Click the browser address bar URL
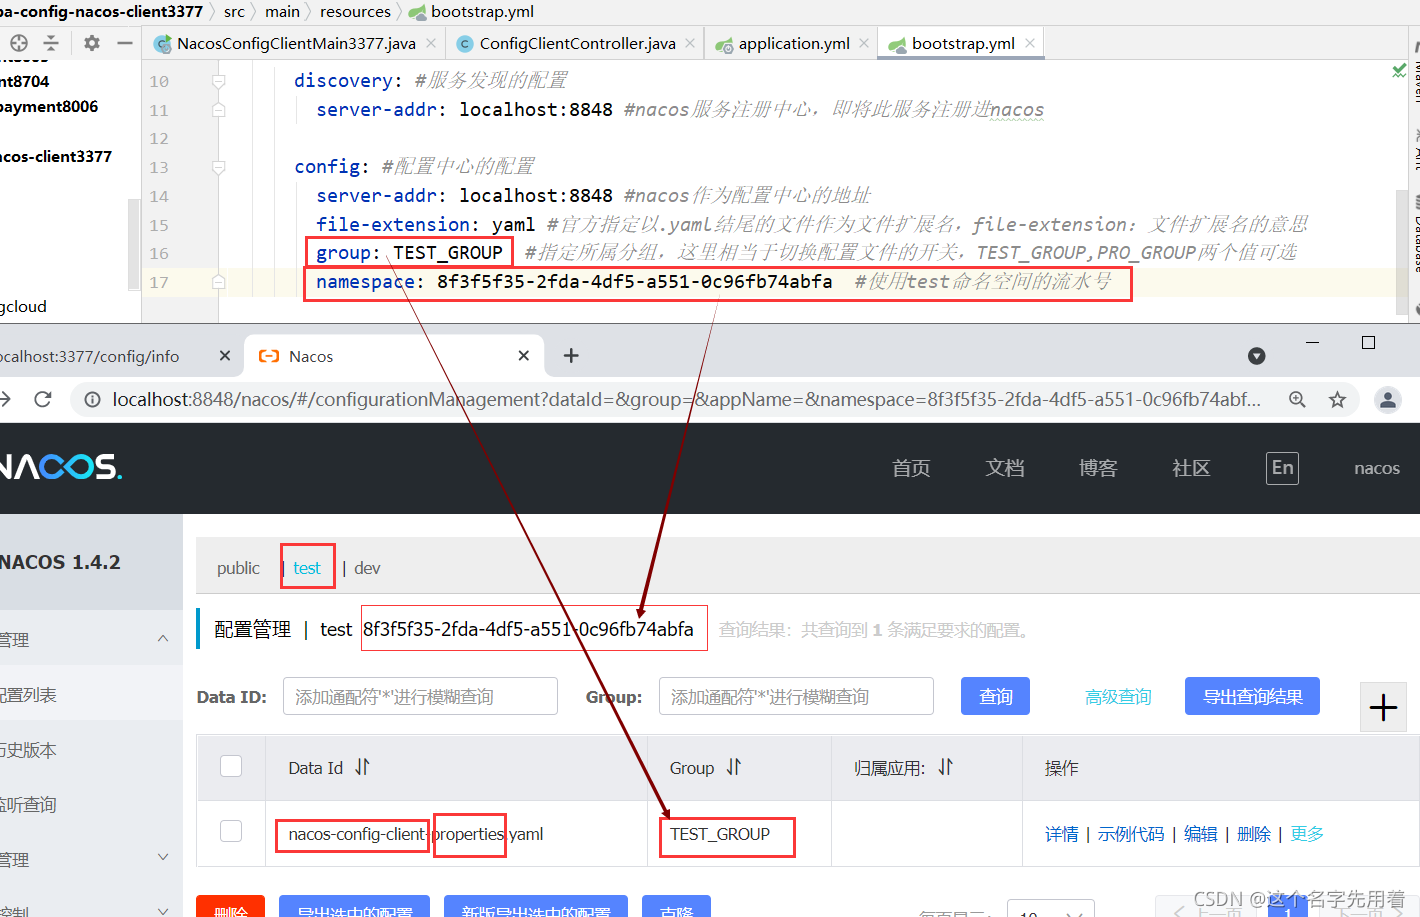This screenshot has width=1420, height=917. (x=686, y=400)
